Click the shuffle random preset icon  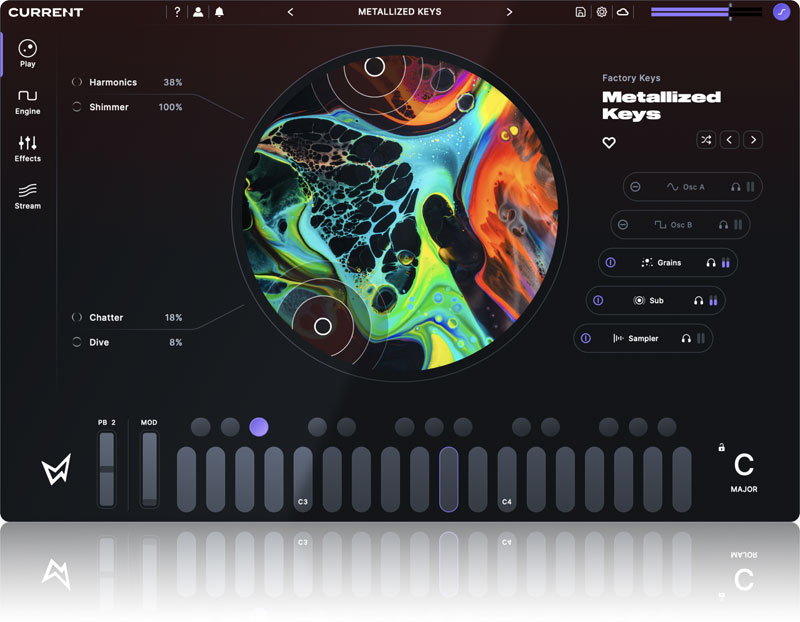tap(706, 140)
